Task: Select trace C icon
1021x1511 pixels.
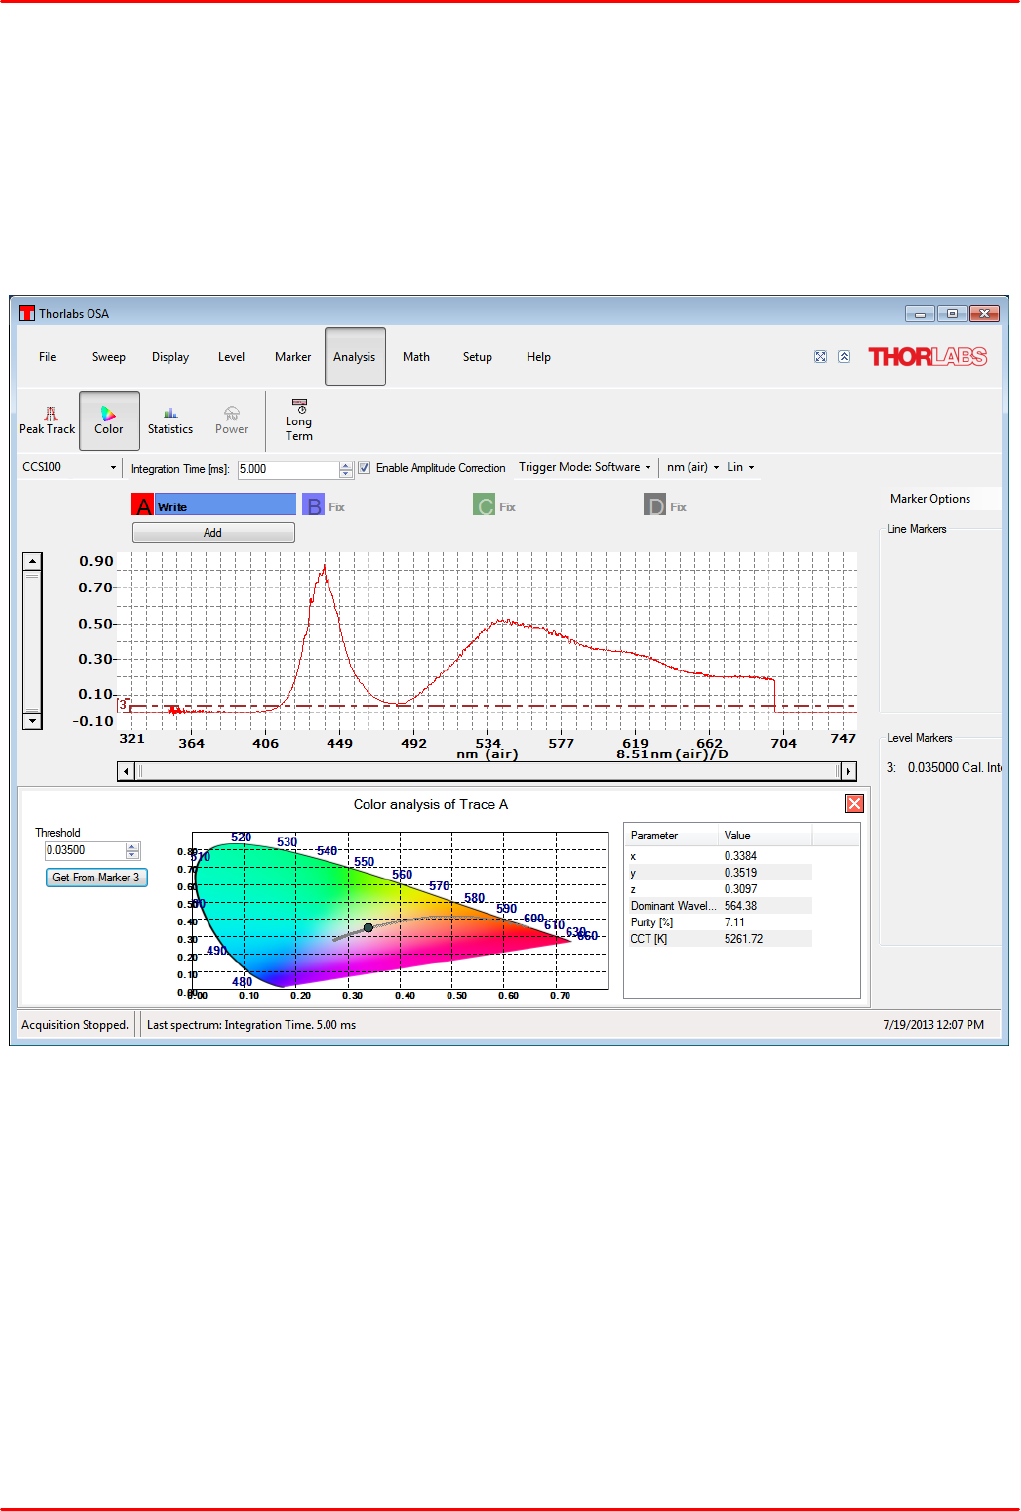Action: point(484,506)
